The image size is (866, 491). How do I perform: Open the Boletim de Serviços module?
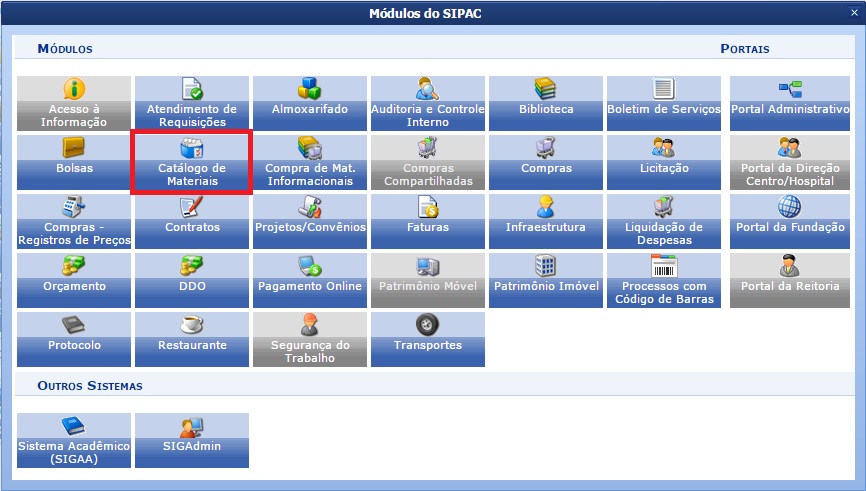[x=664, y=103]
